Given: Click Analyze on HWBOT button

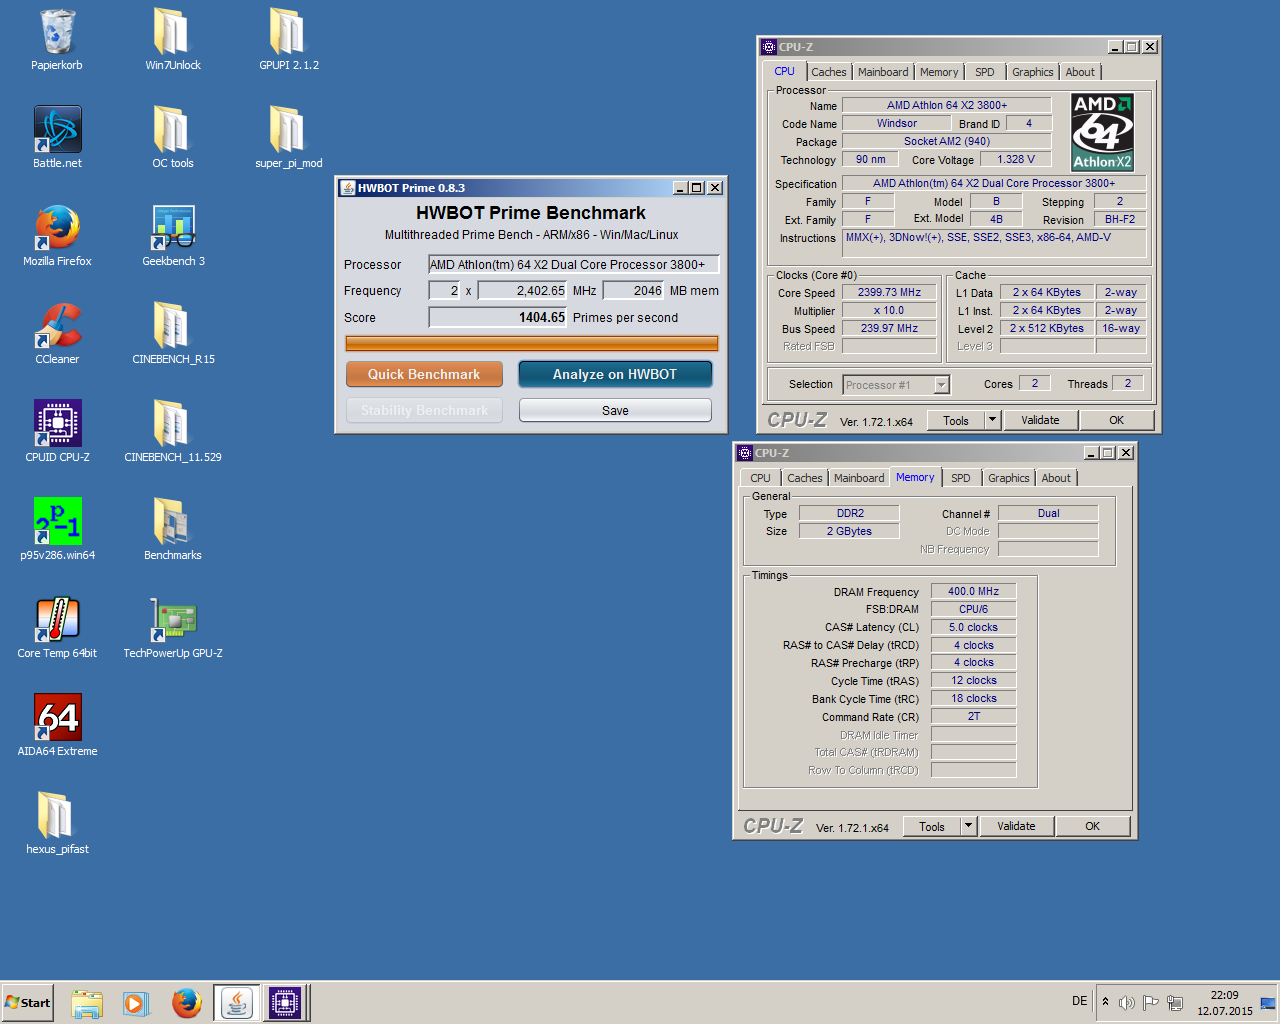Looking at the screenshot, I should click(615, 374).
